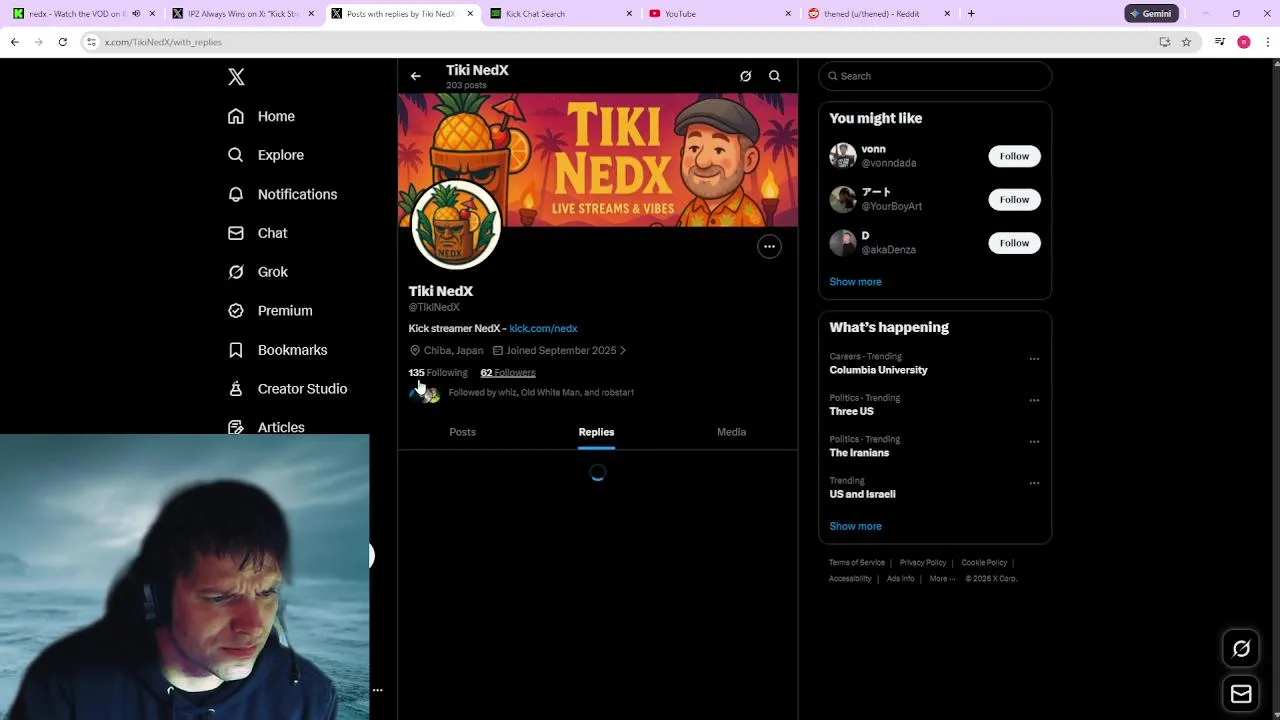Open the Tiki NedX banner image
Viewport: 1280px width, 720px height.
coord(598,160)
